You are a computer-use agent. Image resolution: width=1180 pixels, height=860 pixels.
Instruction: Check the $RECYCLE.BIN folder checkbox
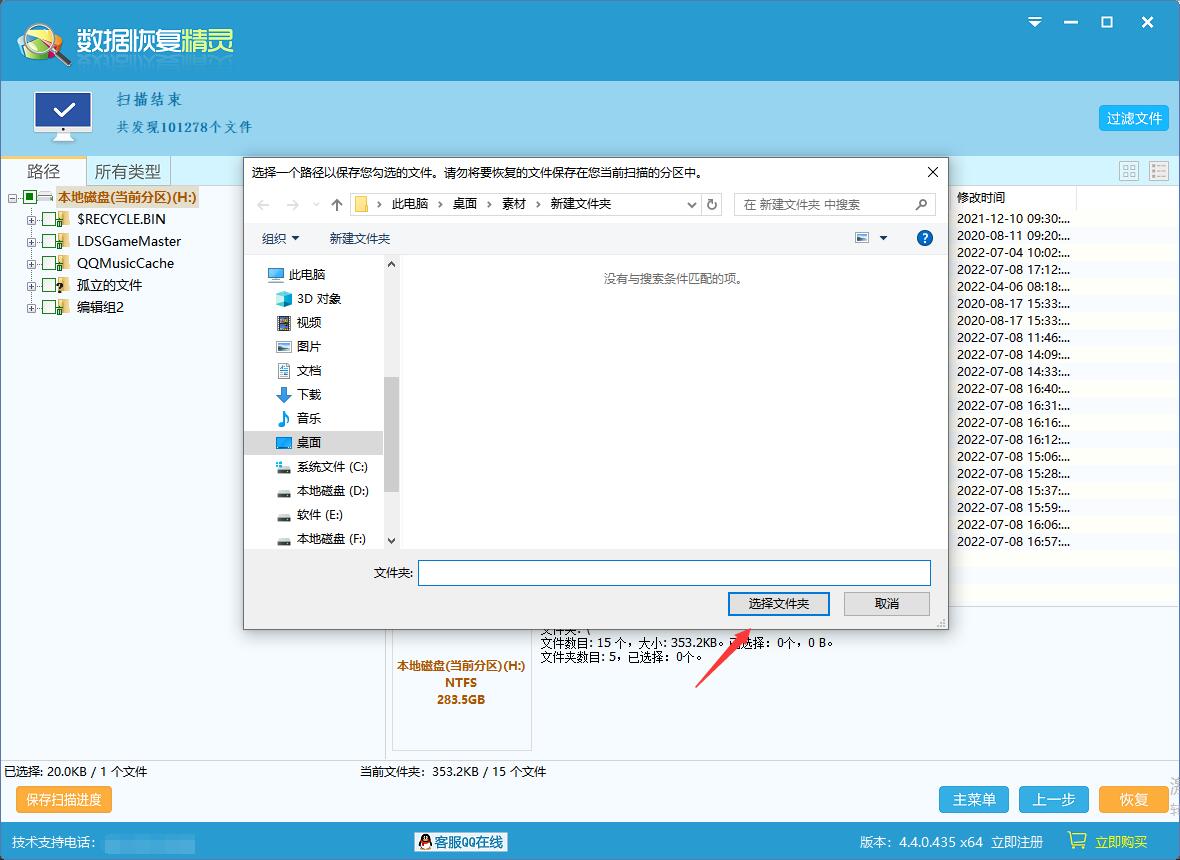coord(49,219)
